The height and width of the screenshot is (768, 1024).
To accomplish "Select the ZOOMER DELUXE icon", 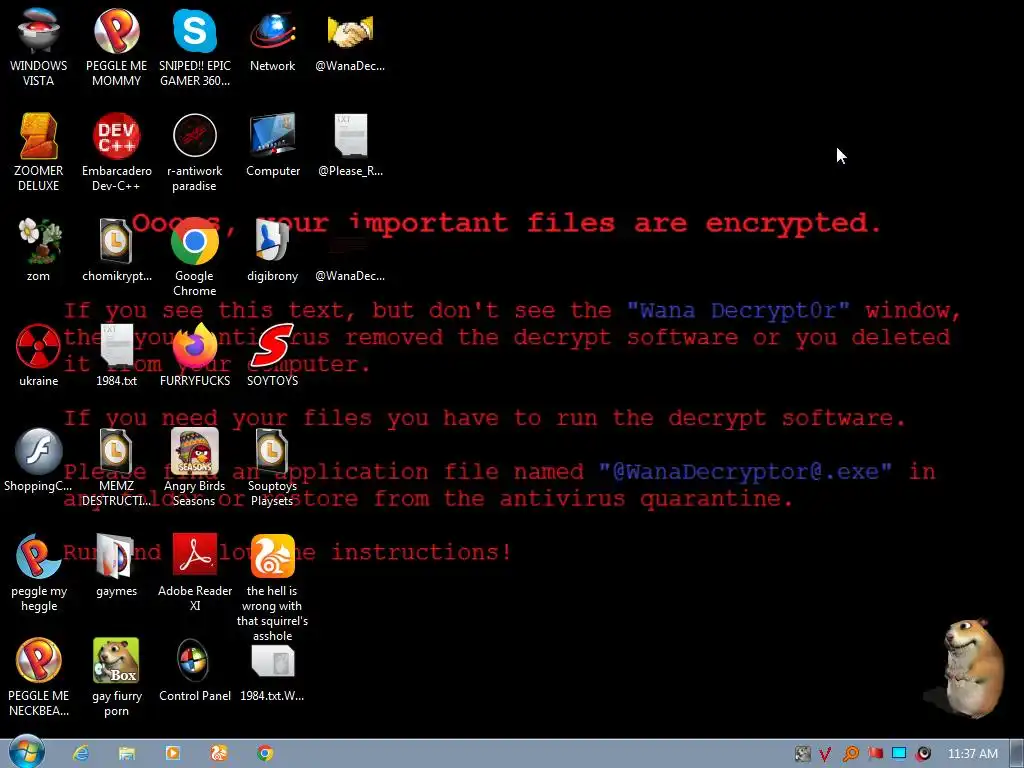I will (x=39, y=152).
